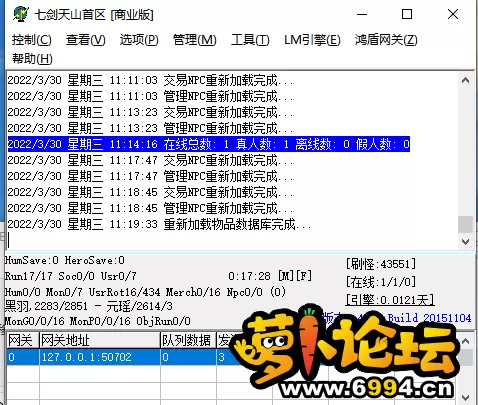Image resolution: width=478 pixels, height=405 pixels.
Task: Click the log scrollbar thumb
Action: pyautogui.click(x=465, y=224)
